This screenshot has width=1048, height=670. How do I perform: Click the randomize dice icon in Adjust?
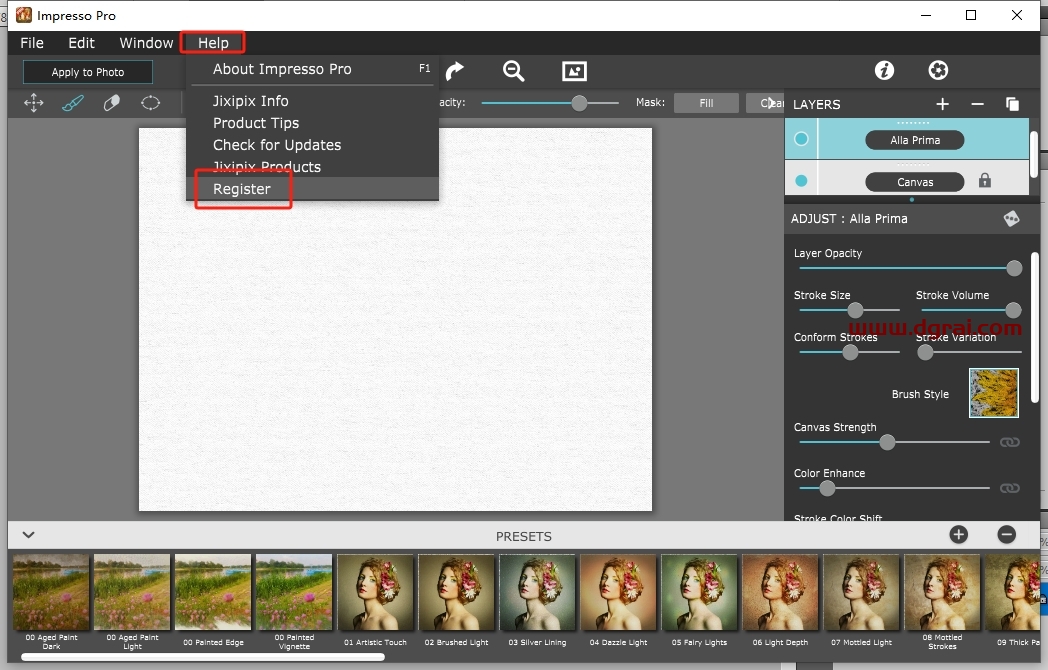(1011, 219)
